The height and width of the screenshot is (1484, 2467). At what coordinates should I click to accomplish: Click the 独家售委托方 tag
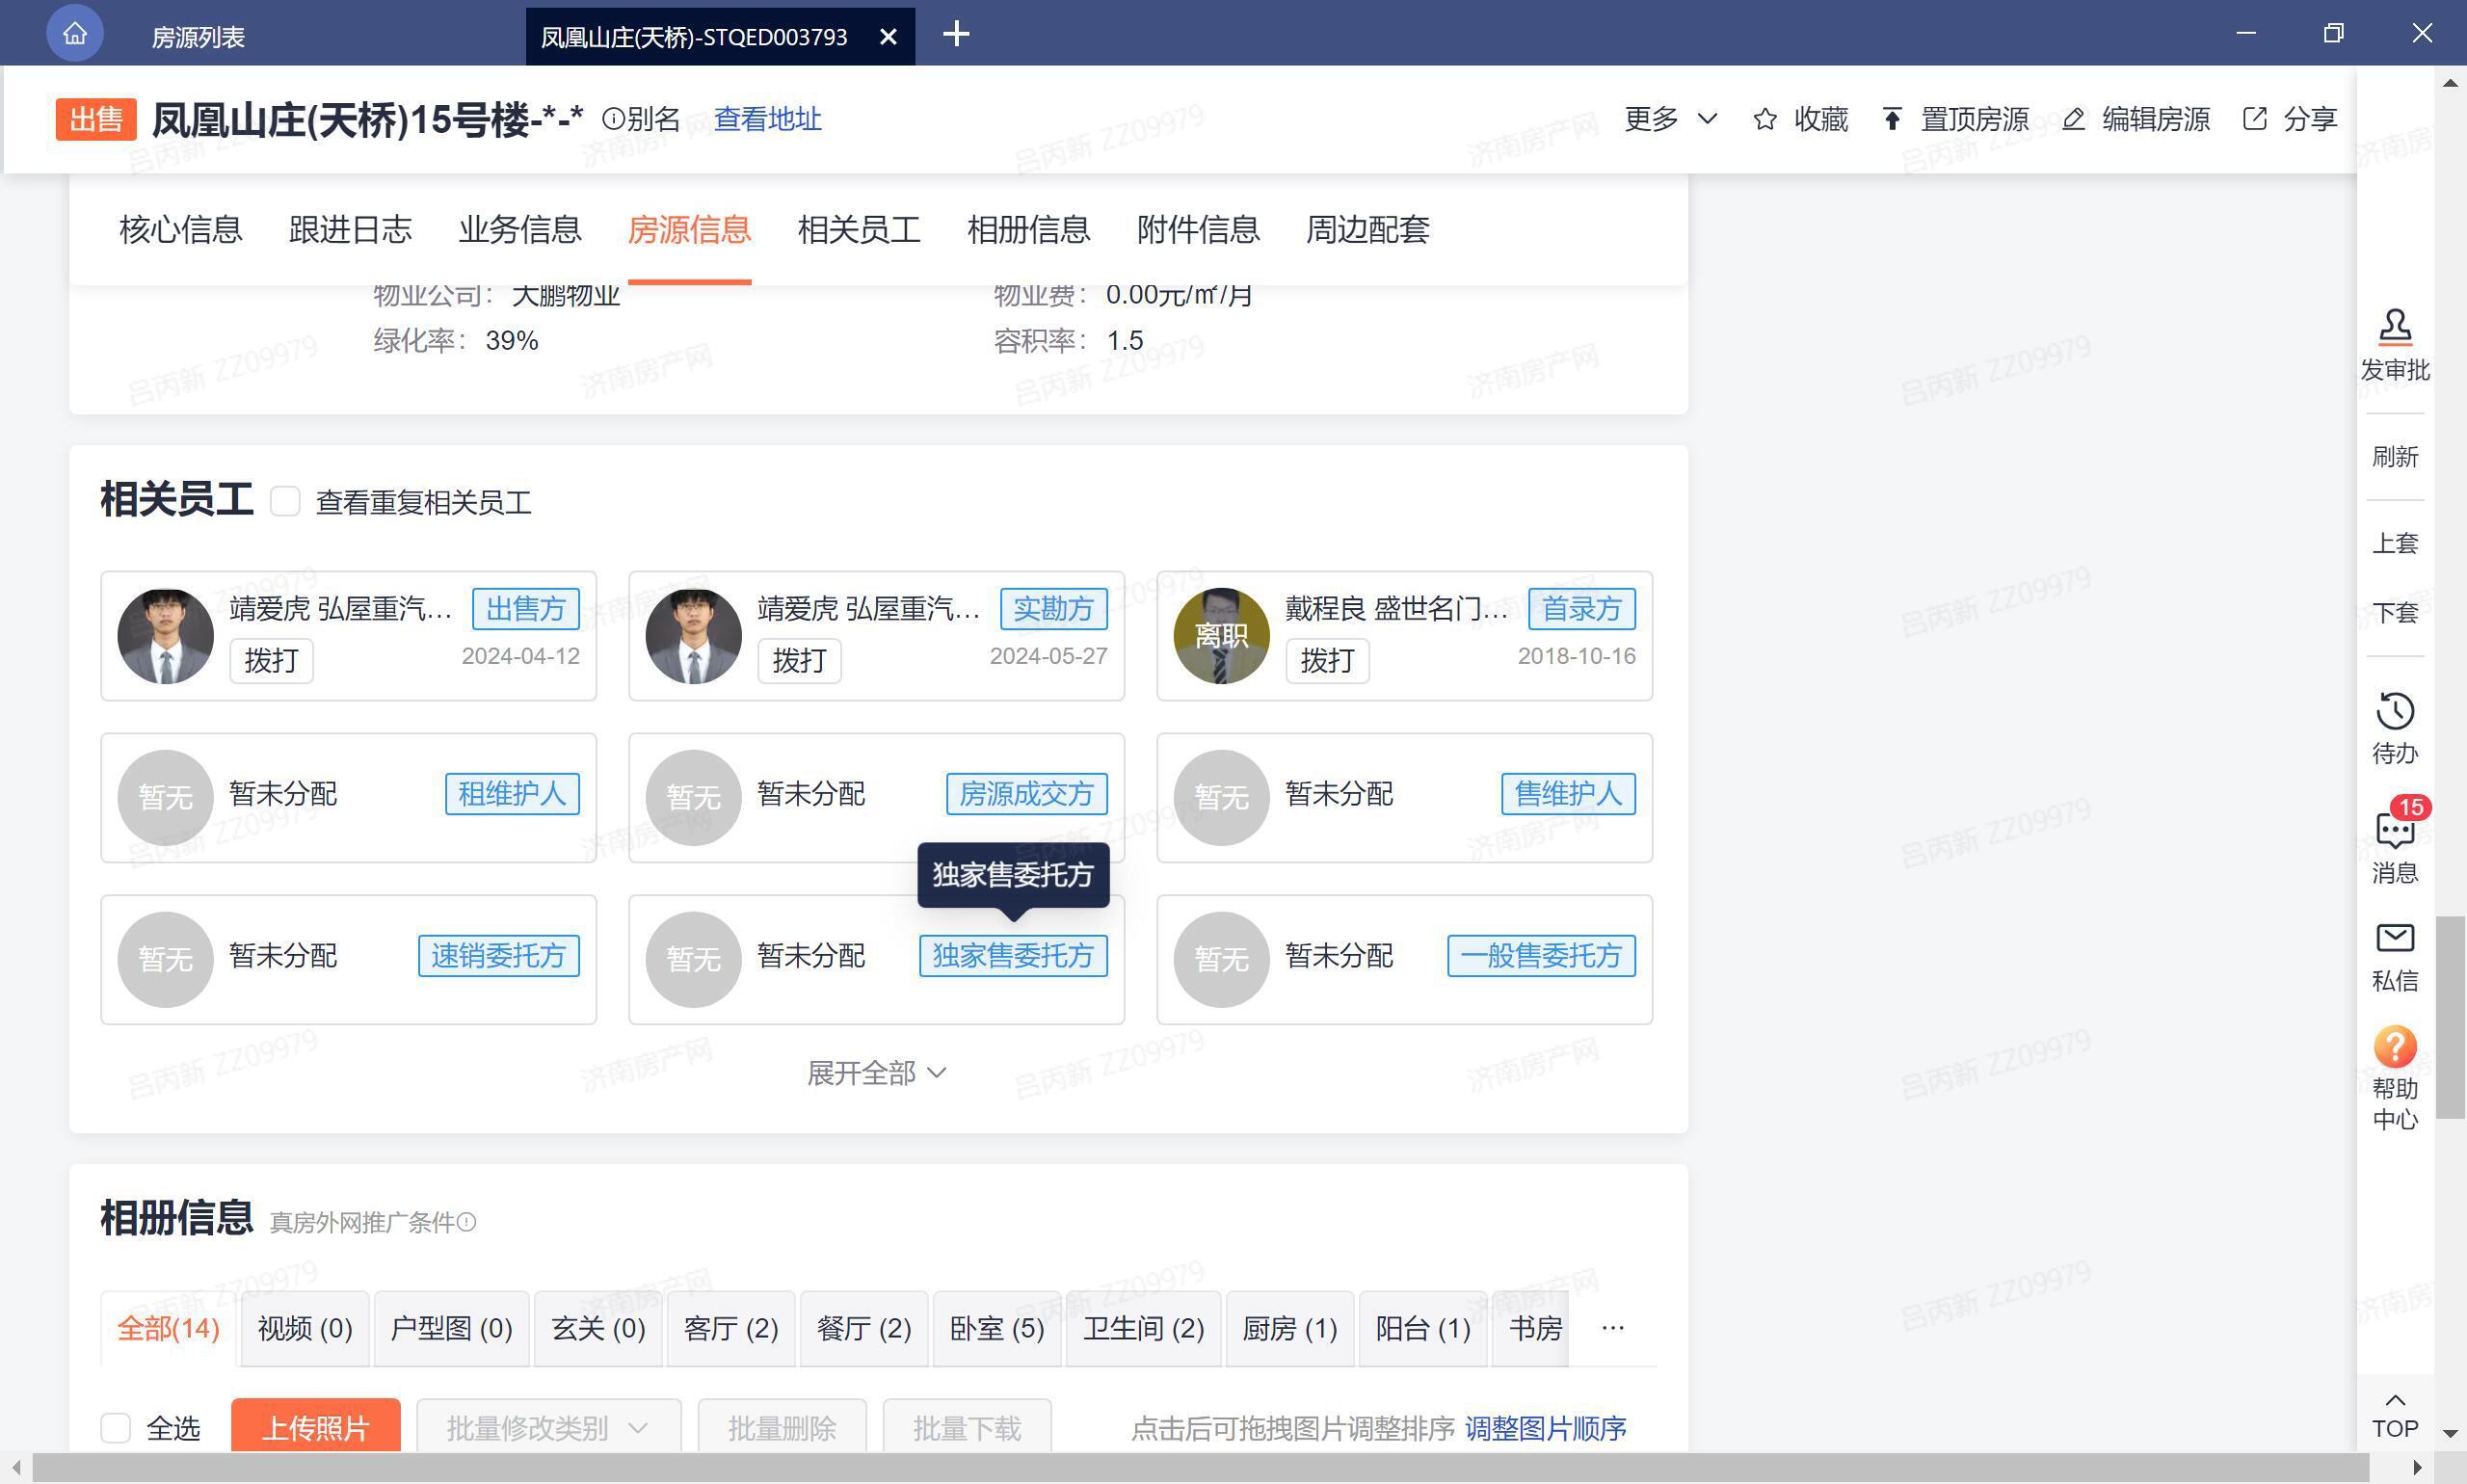coord(1013,955)
